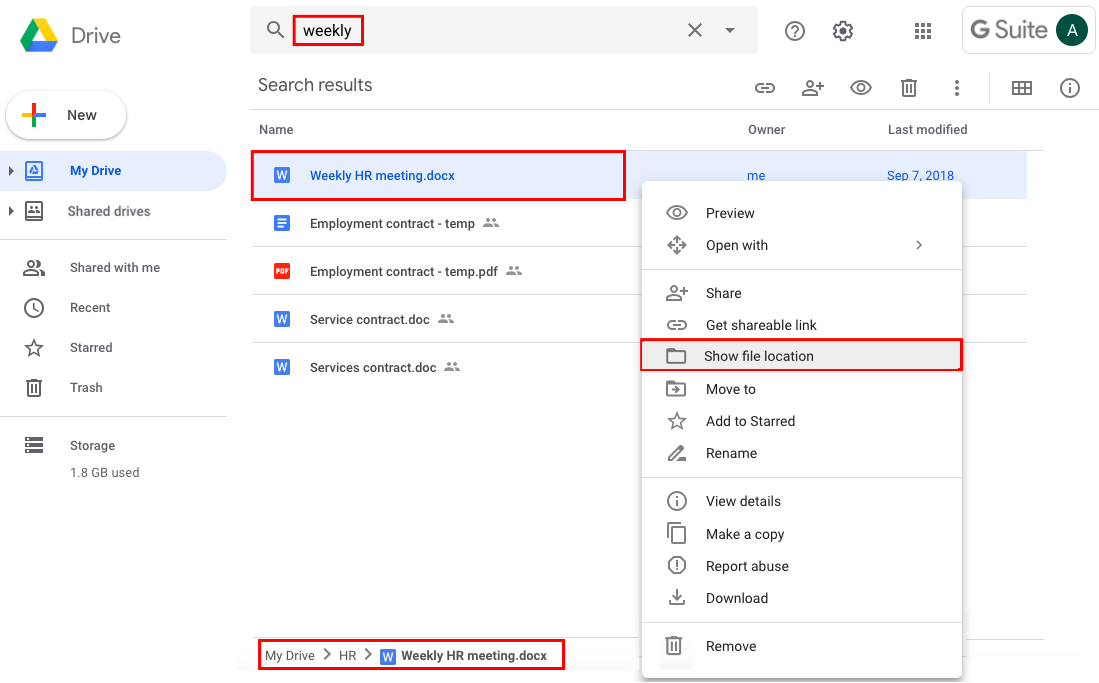Clear the search with the X icon
The height and width of the screenshot is (683, 1099).
tap(695, 30)
